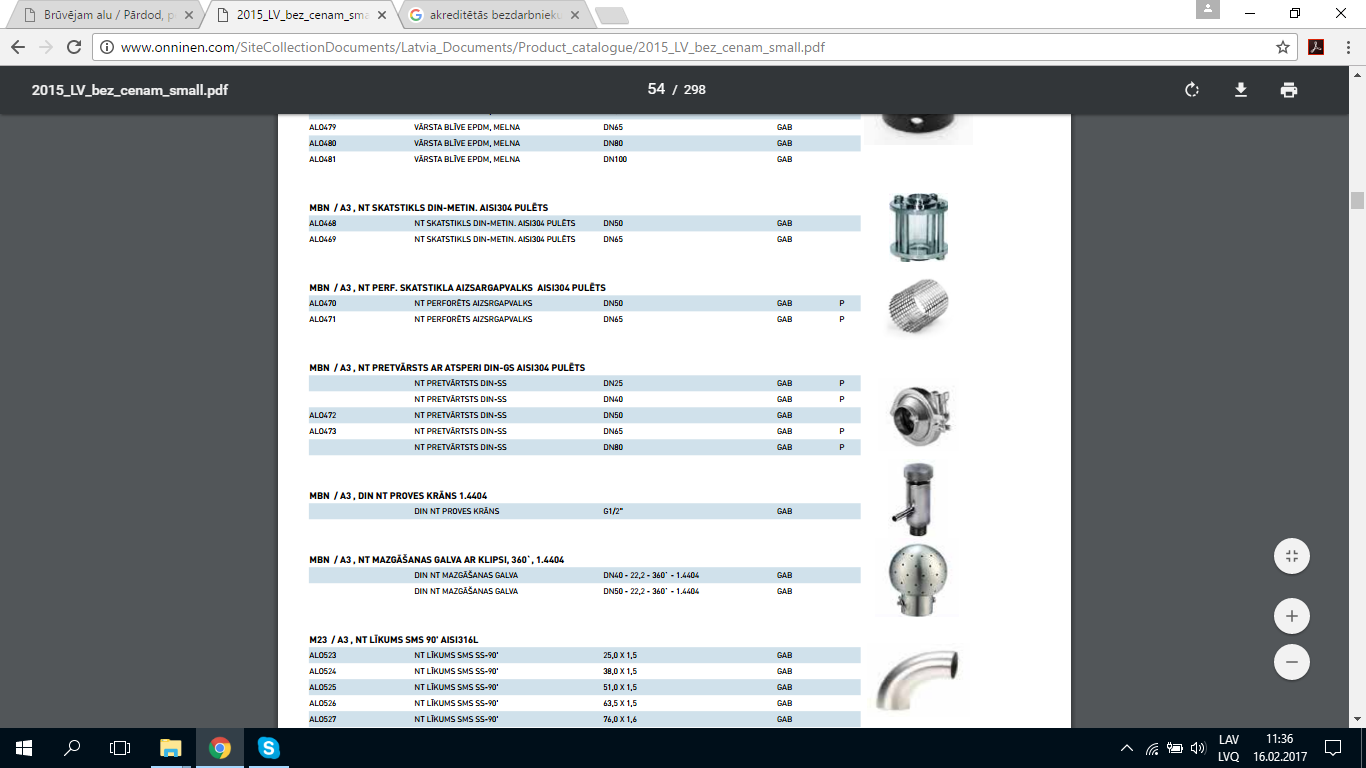Viewport: 1366px width, 768px height.
Task: Reload the current page
Action: [x=73, y=47]
